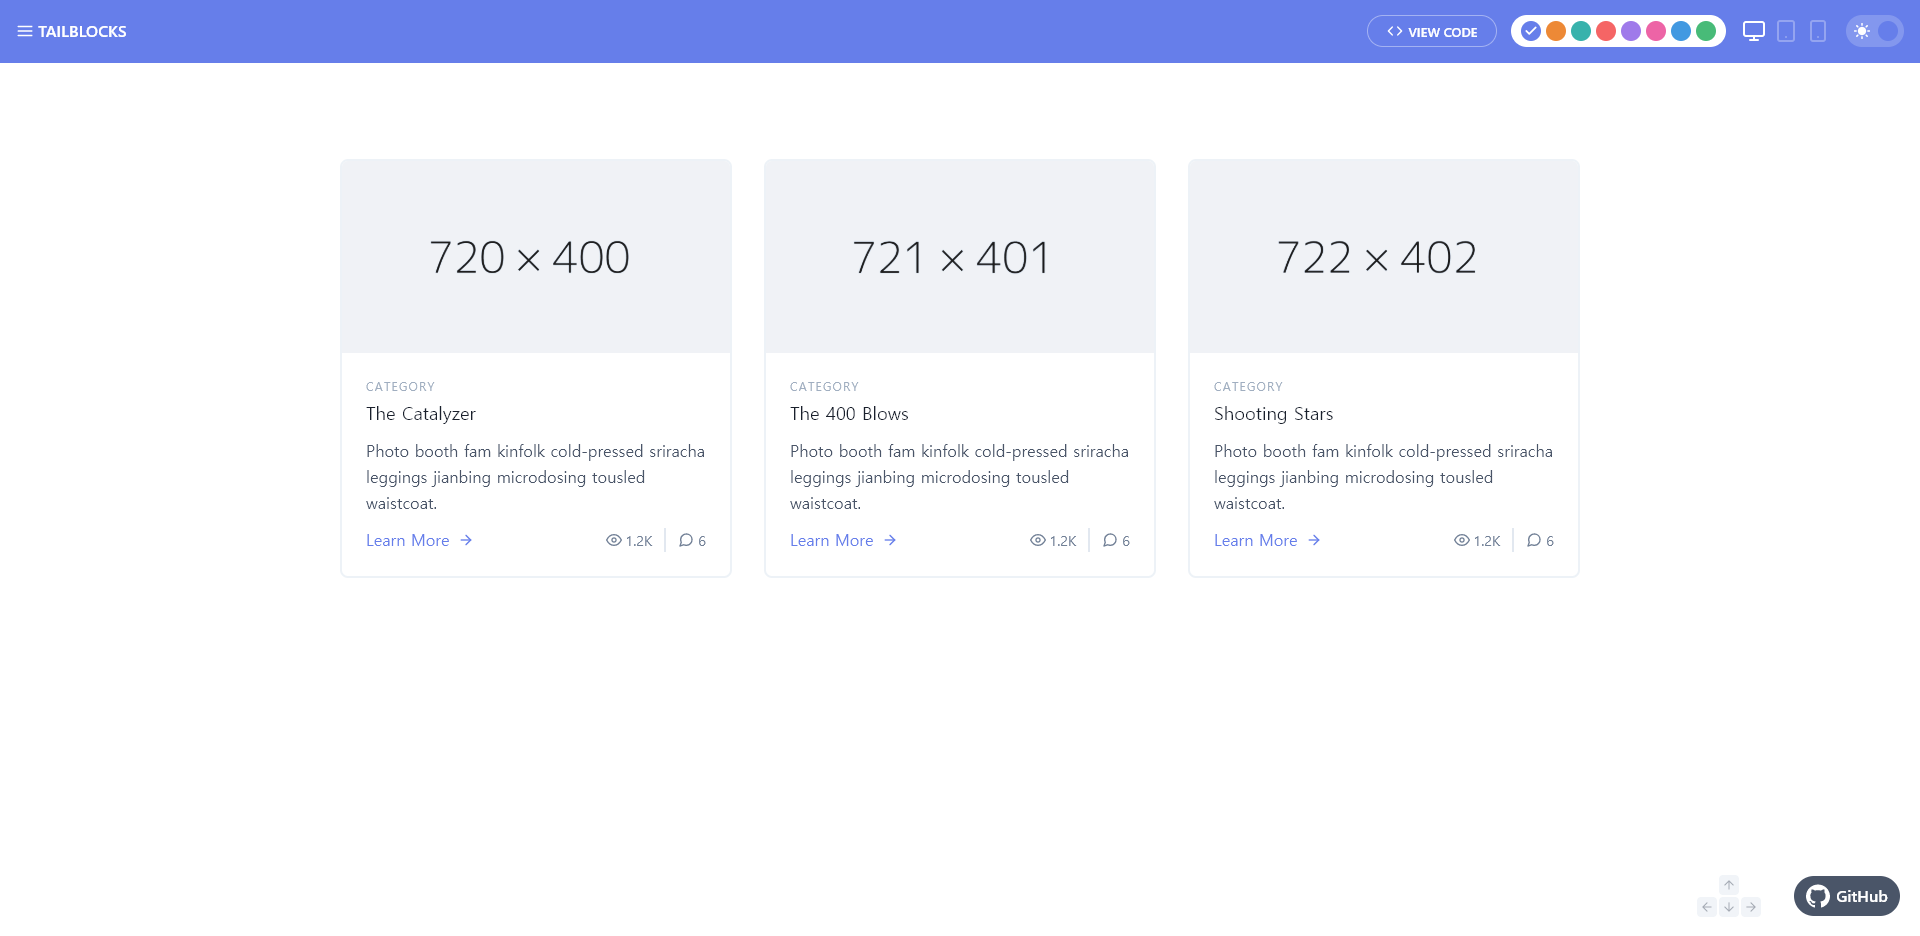Click the views eye icon on The Catalyzer
The width and height of the screenshot is (1920, 936).
pos(614,541)
